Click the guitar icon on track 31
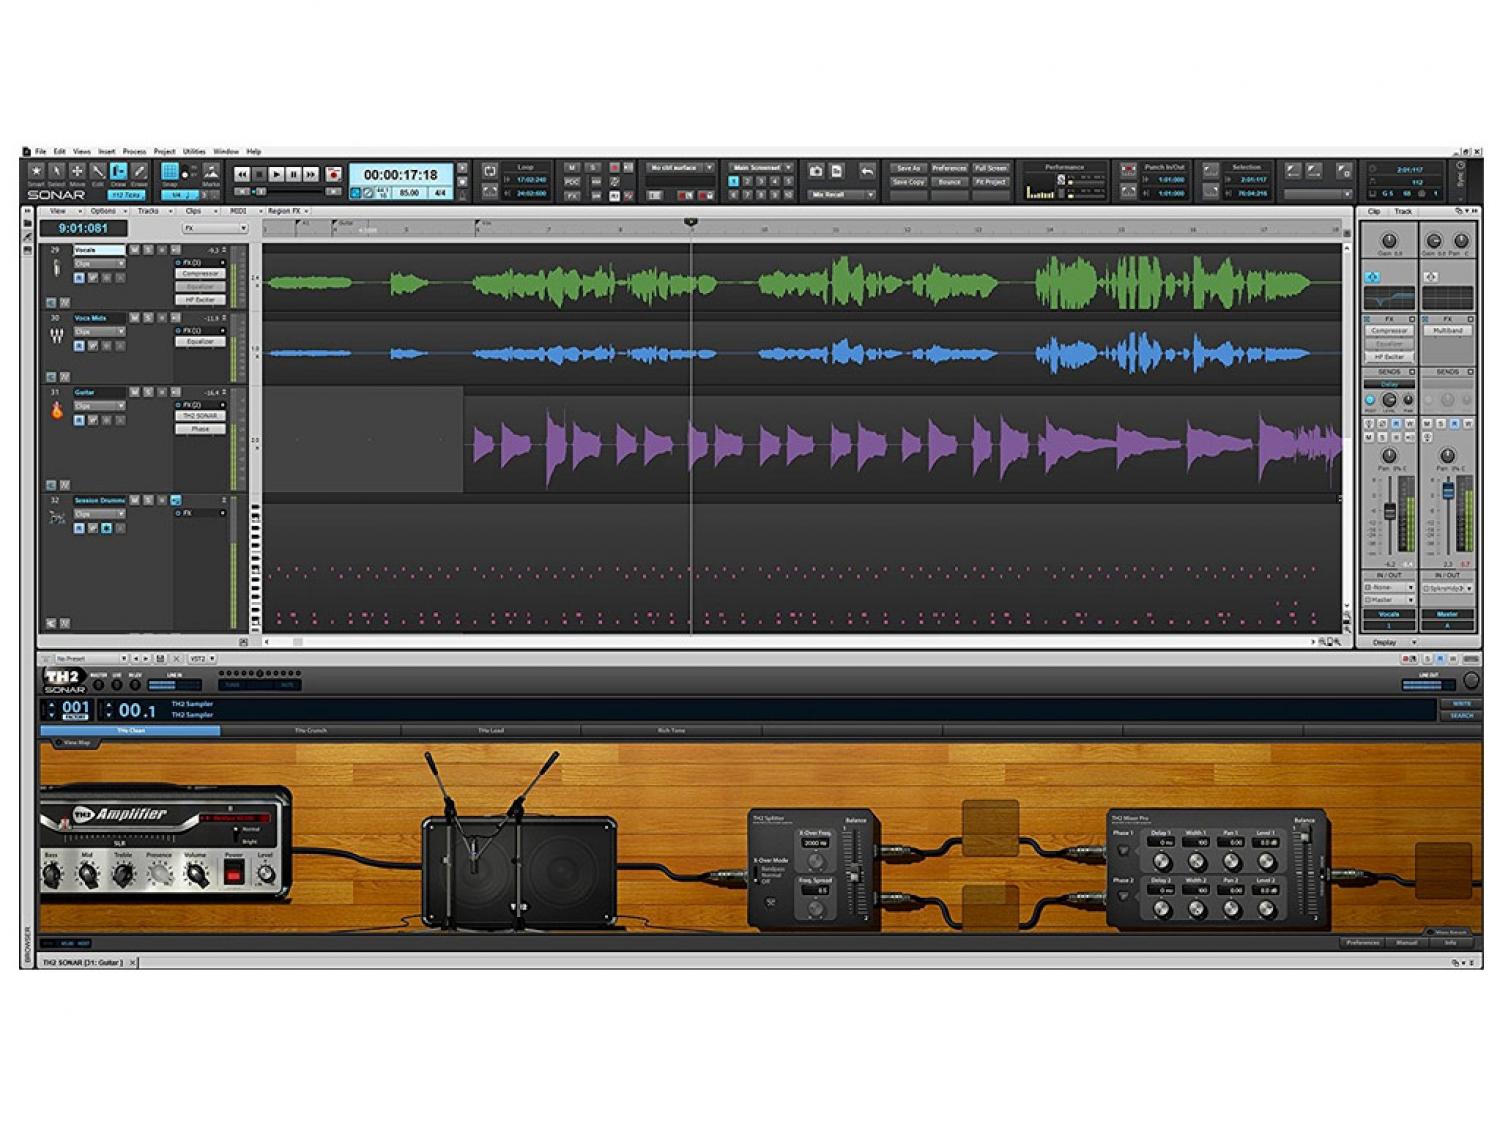 [x=57, y=410]
